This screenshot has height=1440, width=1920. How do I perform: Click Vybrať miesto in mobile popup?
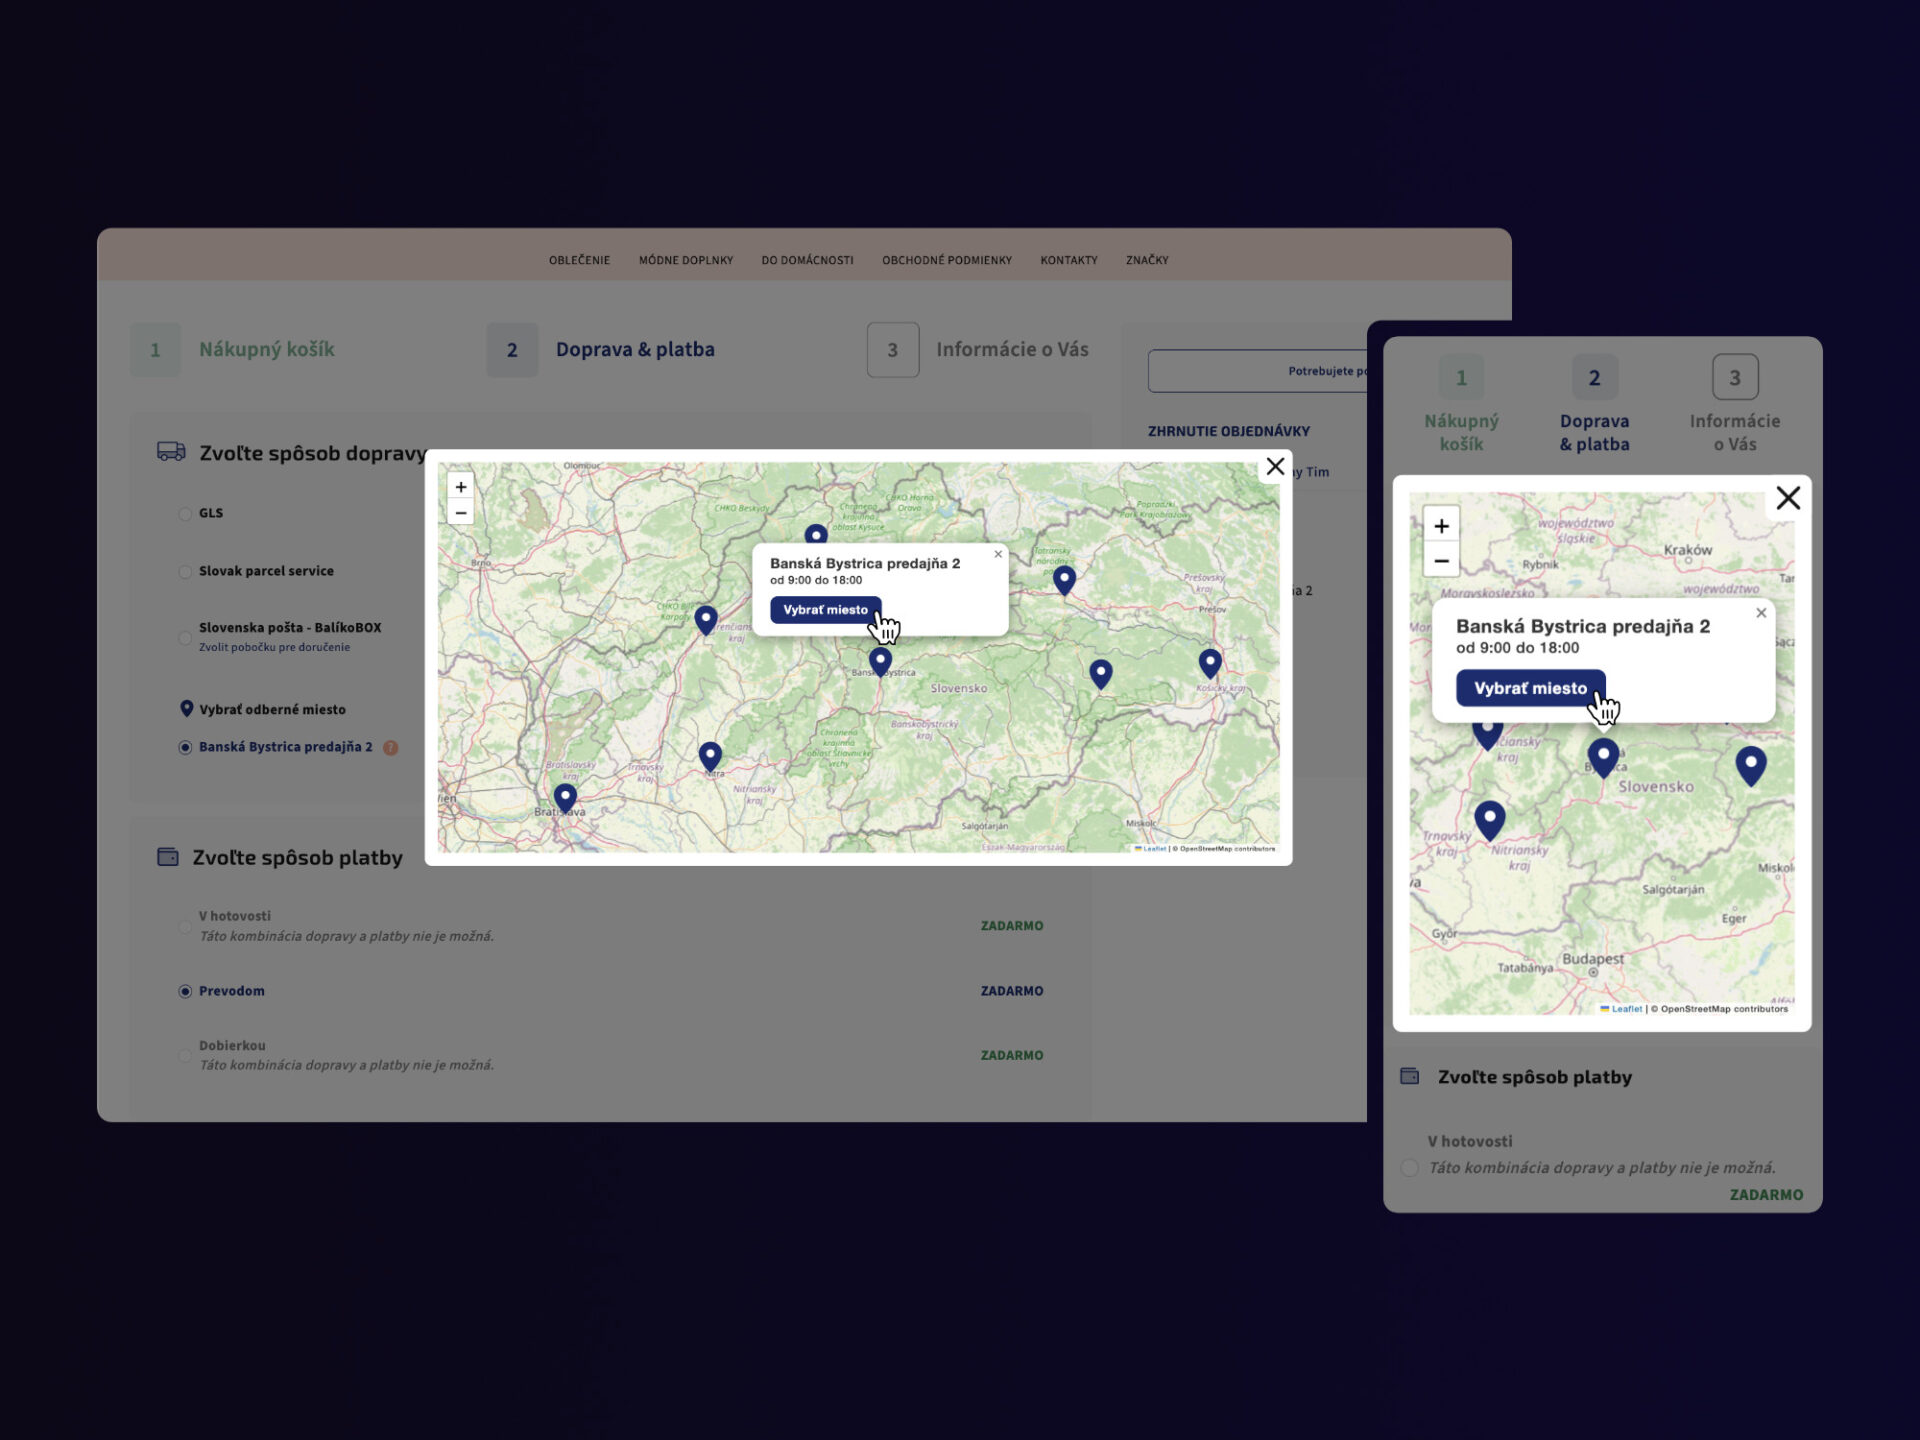click(x=1530, y=688)
